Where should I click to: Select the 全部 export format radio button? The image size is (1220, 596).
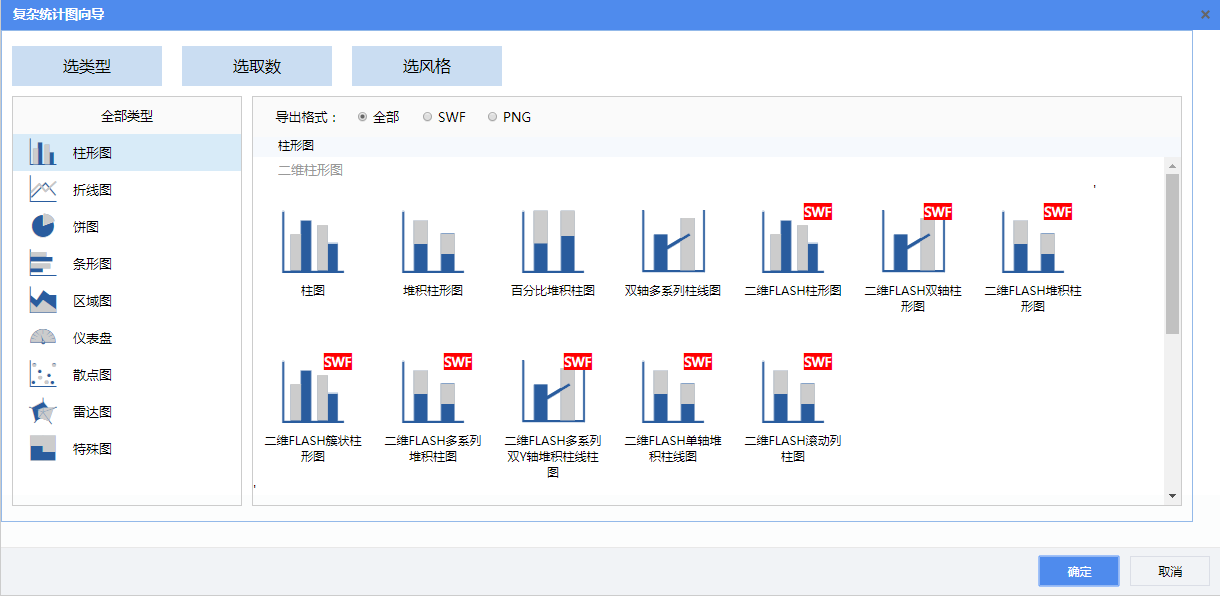(363, 117)
